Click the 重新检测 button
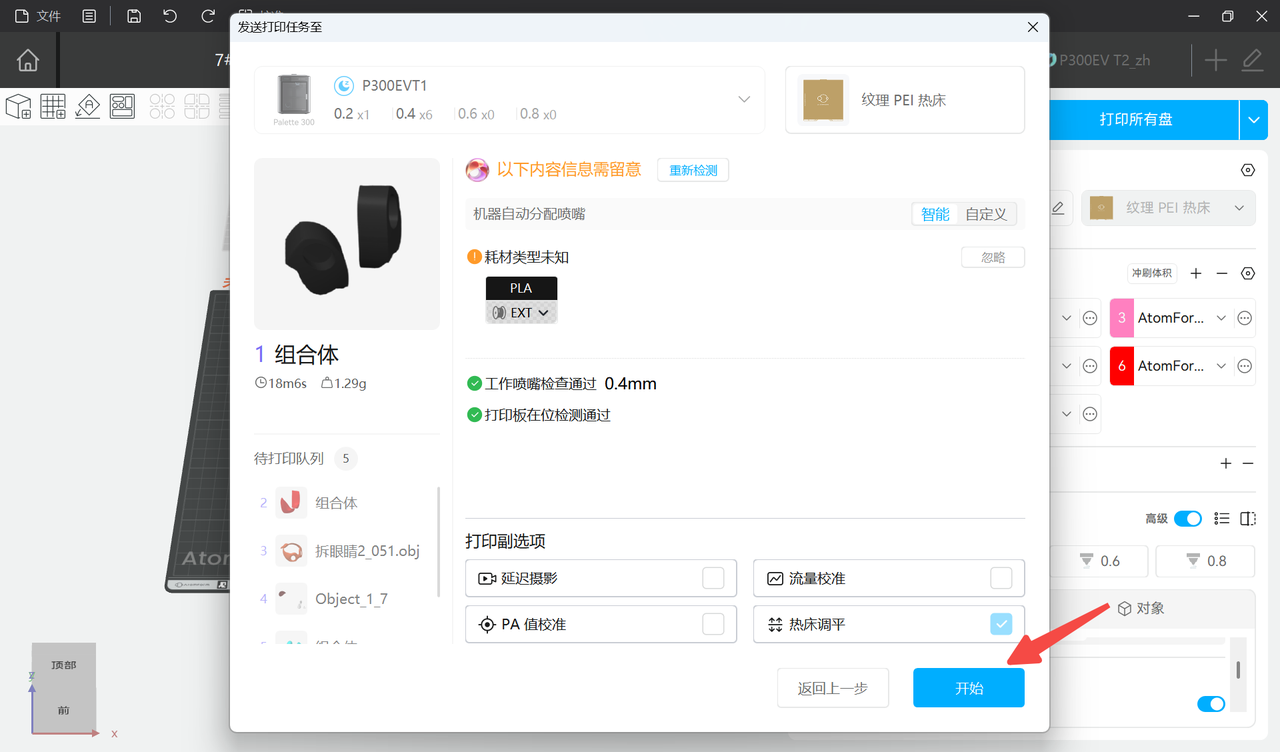This screenshot has width=1280, height=752. click(693, 170)
